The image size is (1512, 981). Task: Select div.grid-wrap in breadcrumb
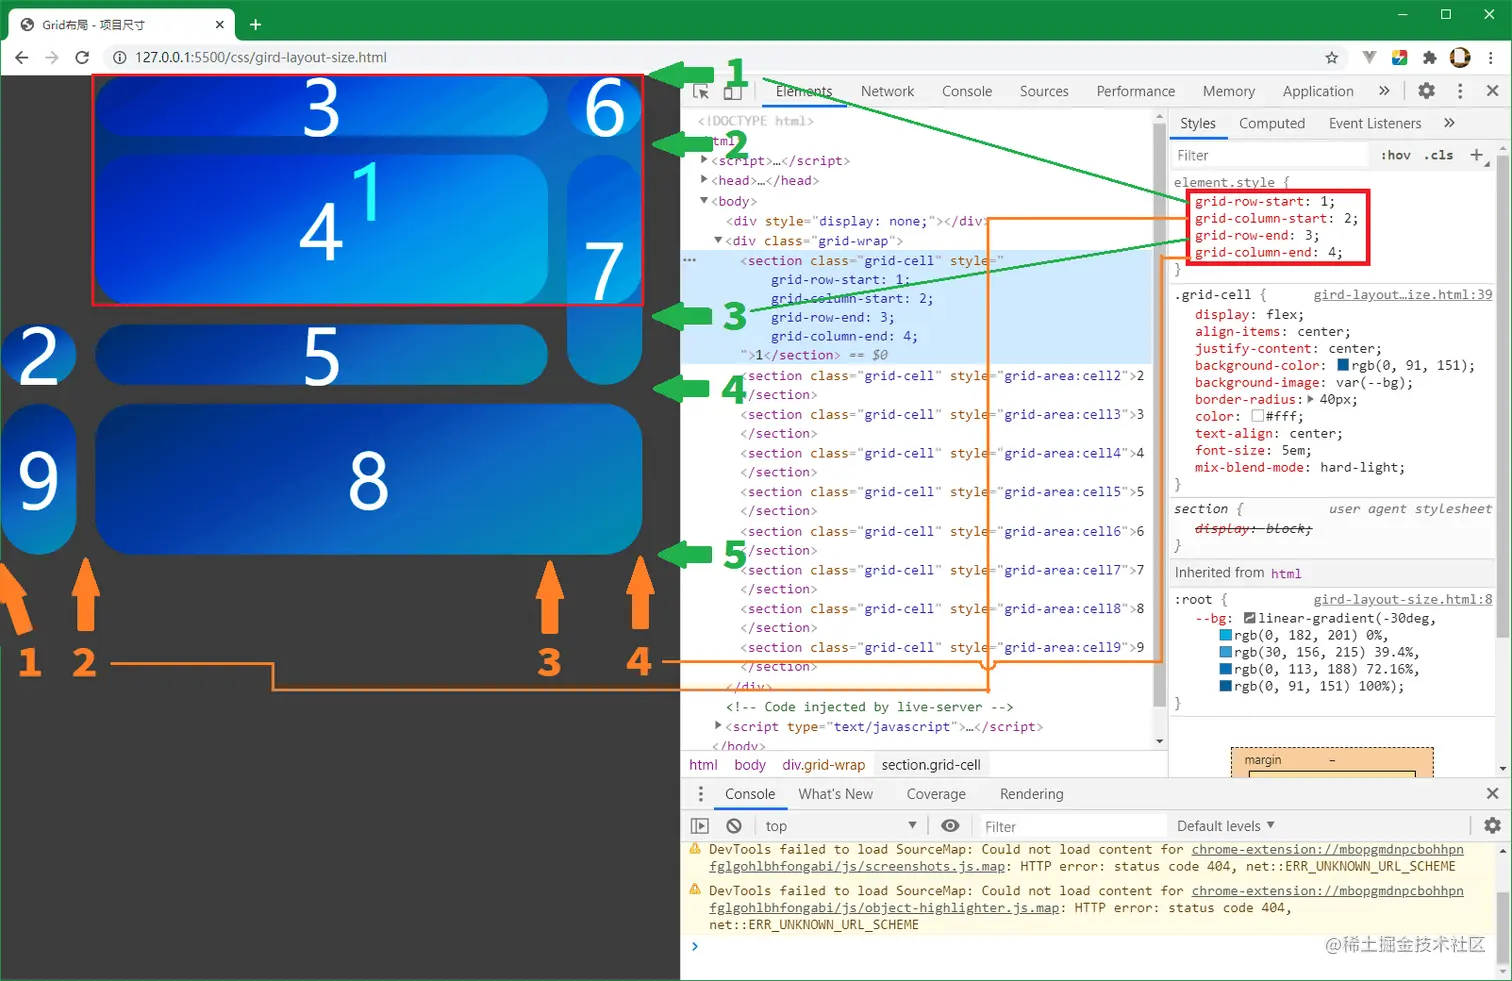823,764
